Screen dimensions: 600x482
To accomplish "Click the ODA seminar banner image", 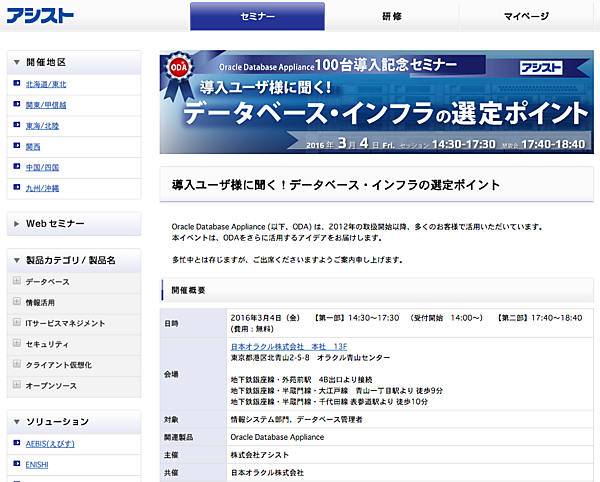I will (x=377, y=102).
